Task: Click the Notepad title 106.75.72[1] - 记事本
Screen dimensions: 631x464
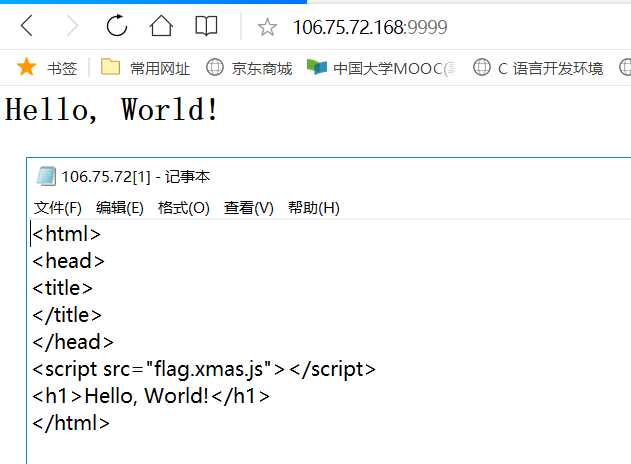Action: (136, 177)
